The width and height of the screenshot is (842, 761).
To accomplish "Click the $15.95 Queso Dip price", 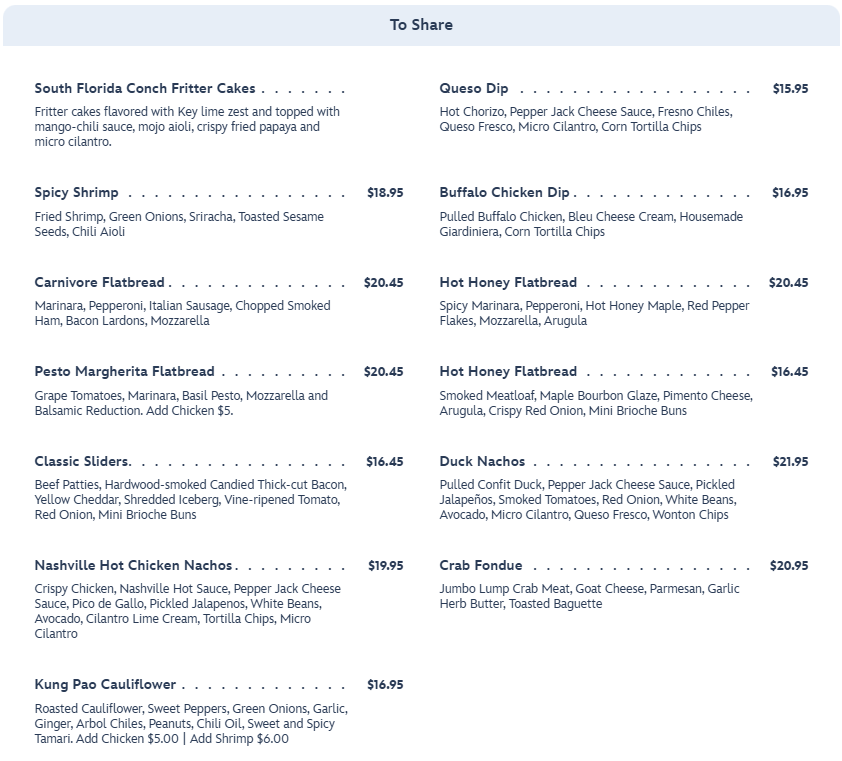I will [790, 89].
